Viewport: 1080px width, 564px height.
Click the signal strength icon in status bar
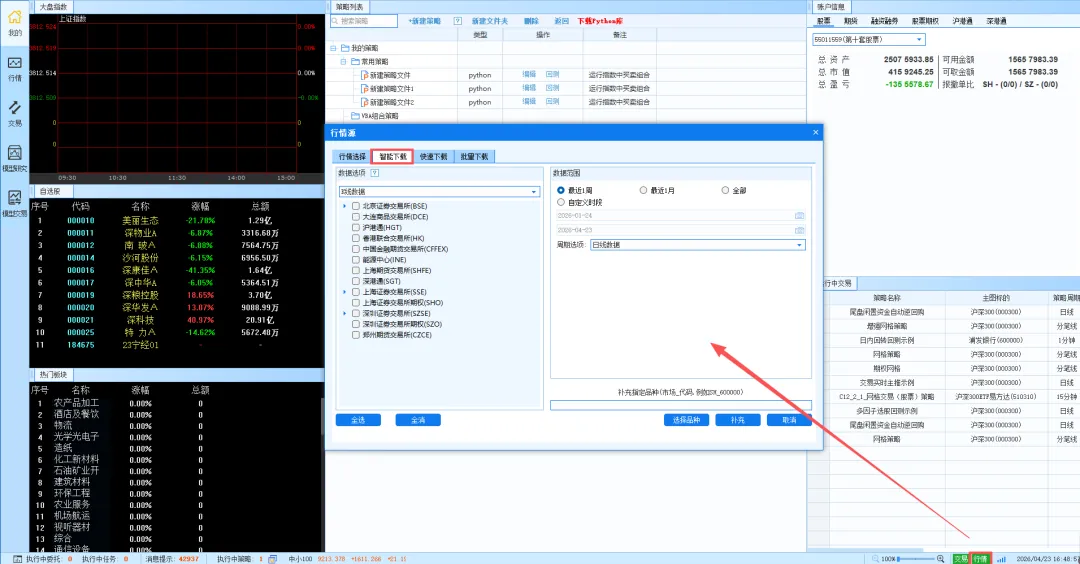pos(1001,559)
